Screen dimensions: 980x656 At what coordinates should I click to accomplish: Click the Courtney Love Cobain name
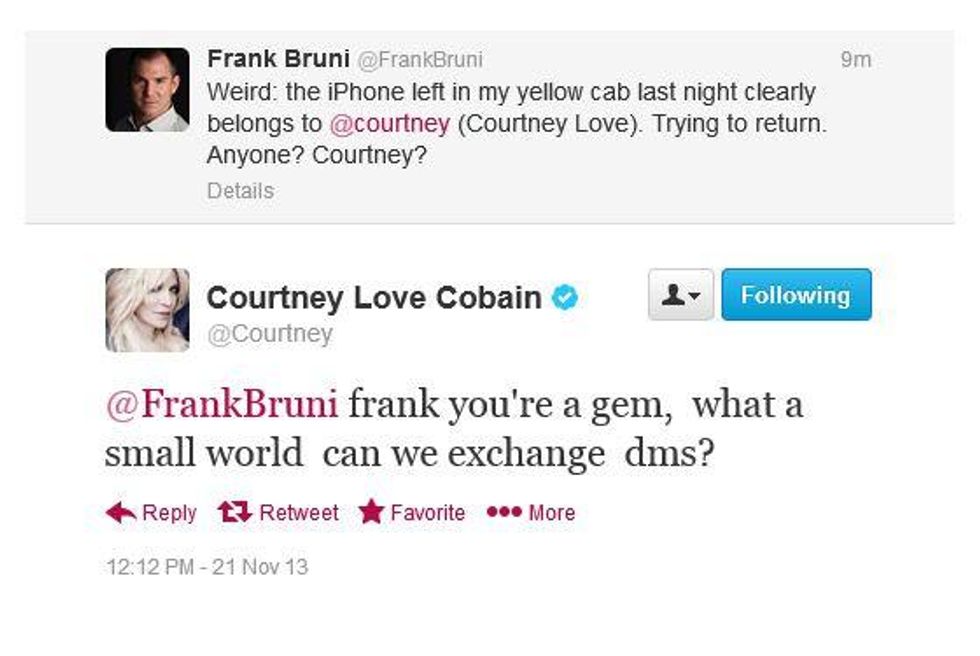click(x=373, y=297)
